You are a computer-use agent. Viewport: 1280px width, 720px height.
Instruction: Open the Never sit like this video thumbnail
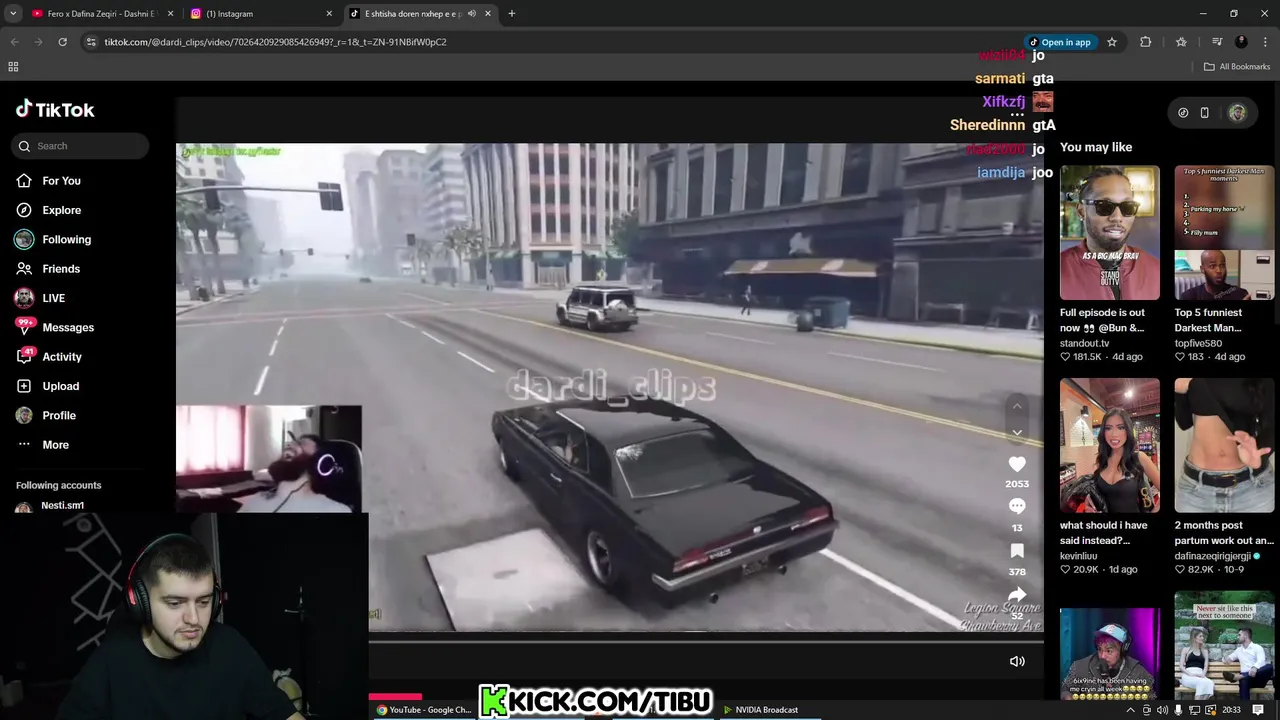(x=1224, y=645)
